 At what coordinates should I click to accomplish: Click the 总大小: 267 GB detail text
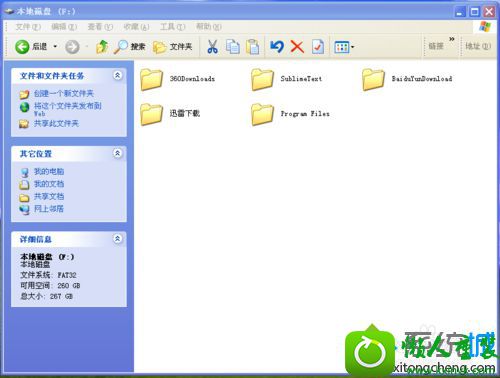(x=46, y=296)
